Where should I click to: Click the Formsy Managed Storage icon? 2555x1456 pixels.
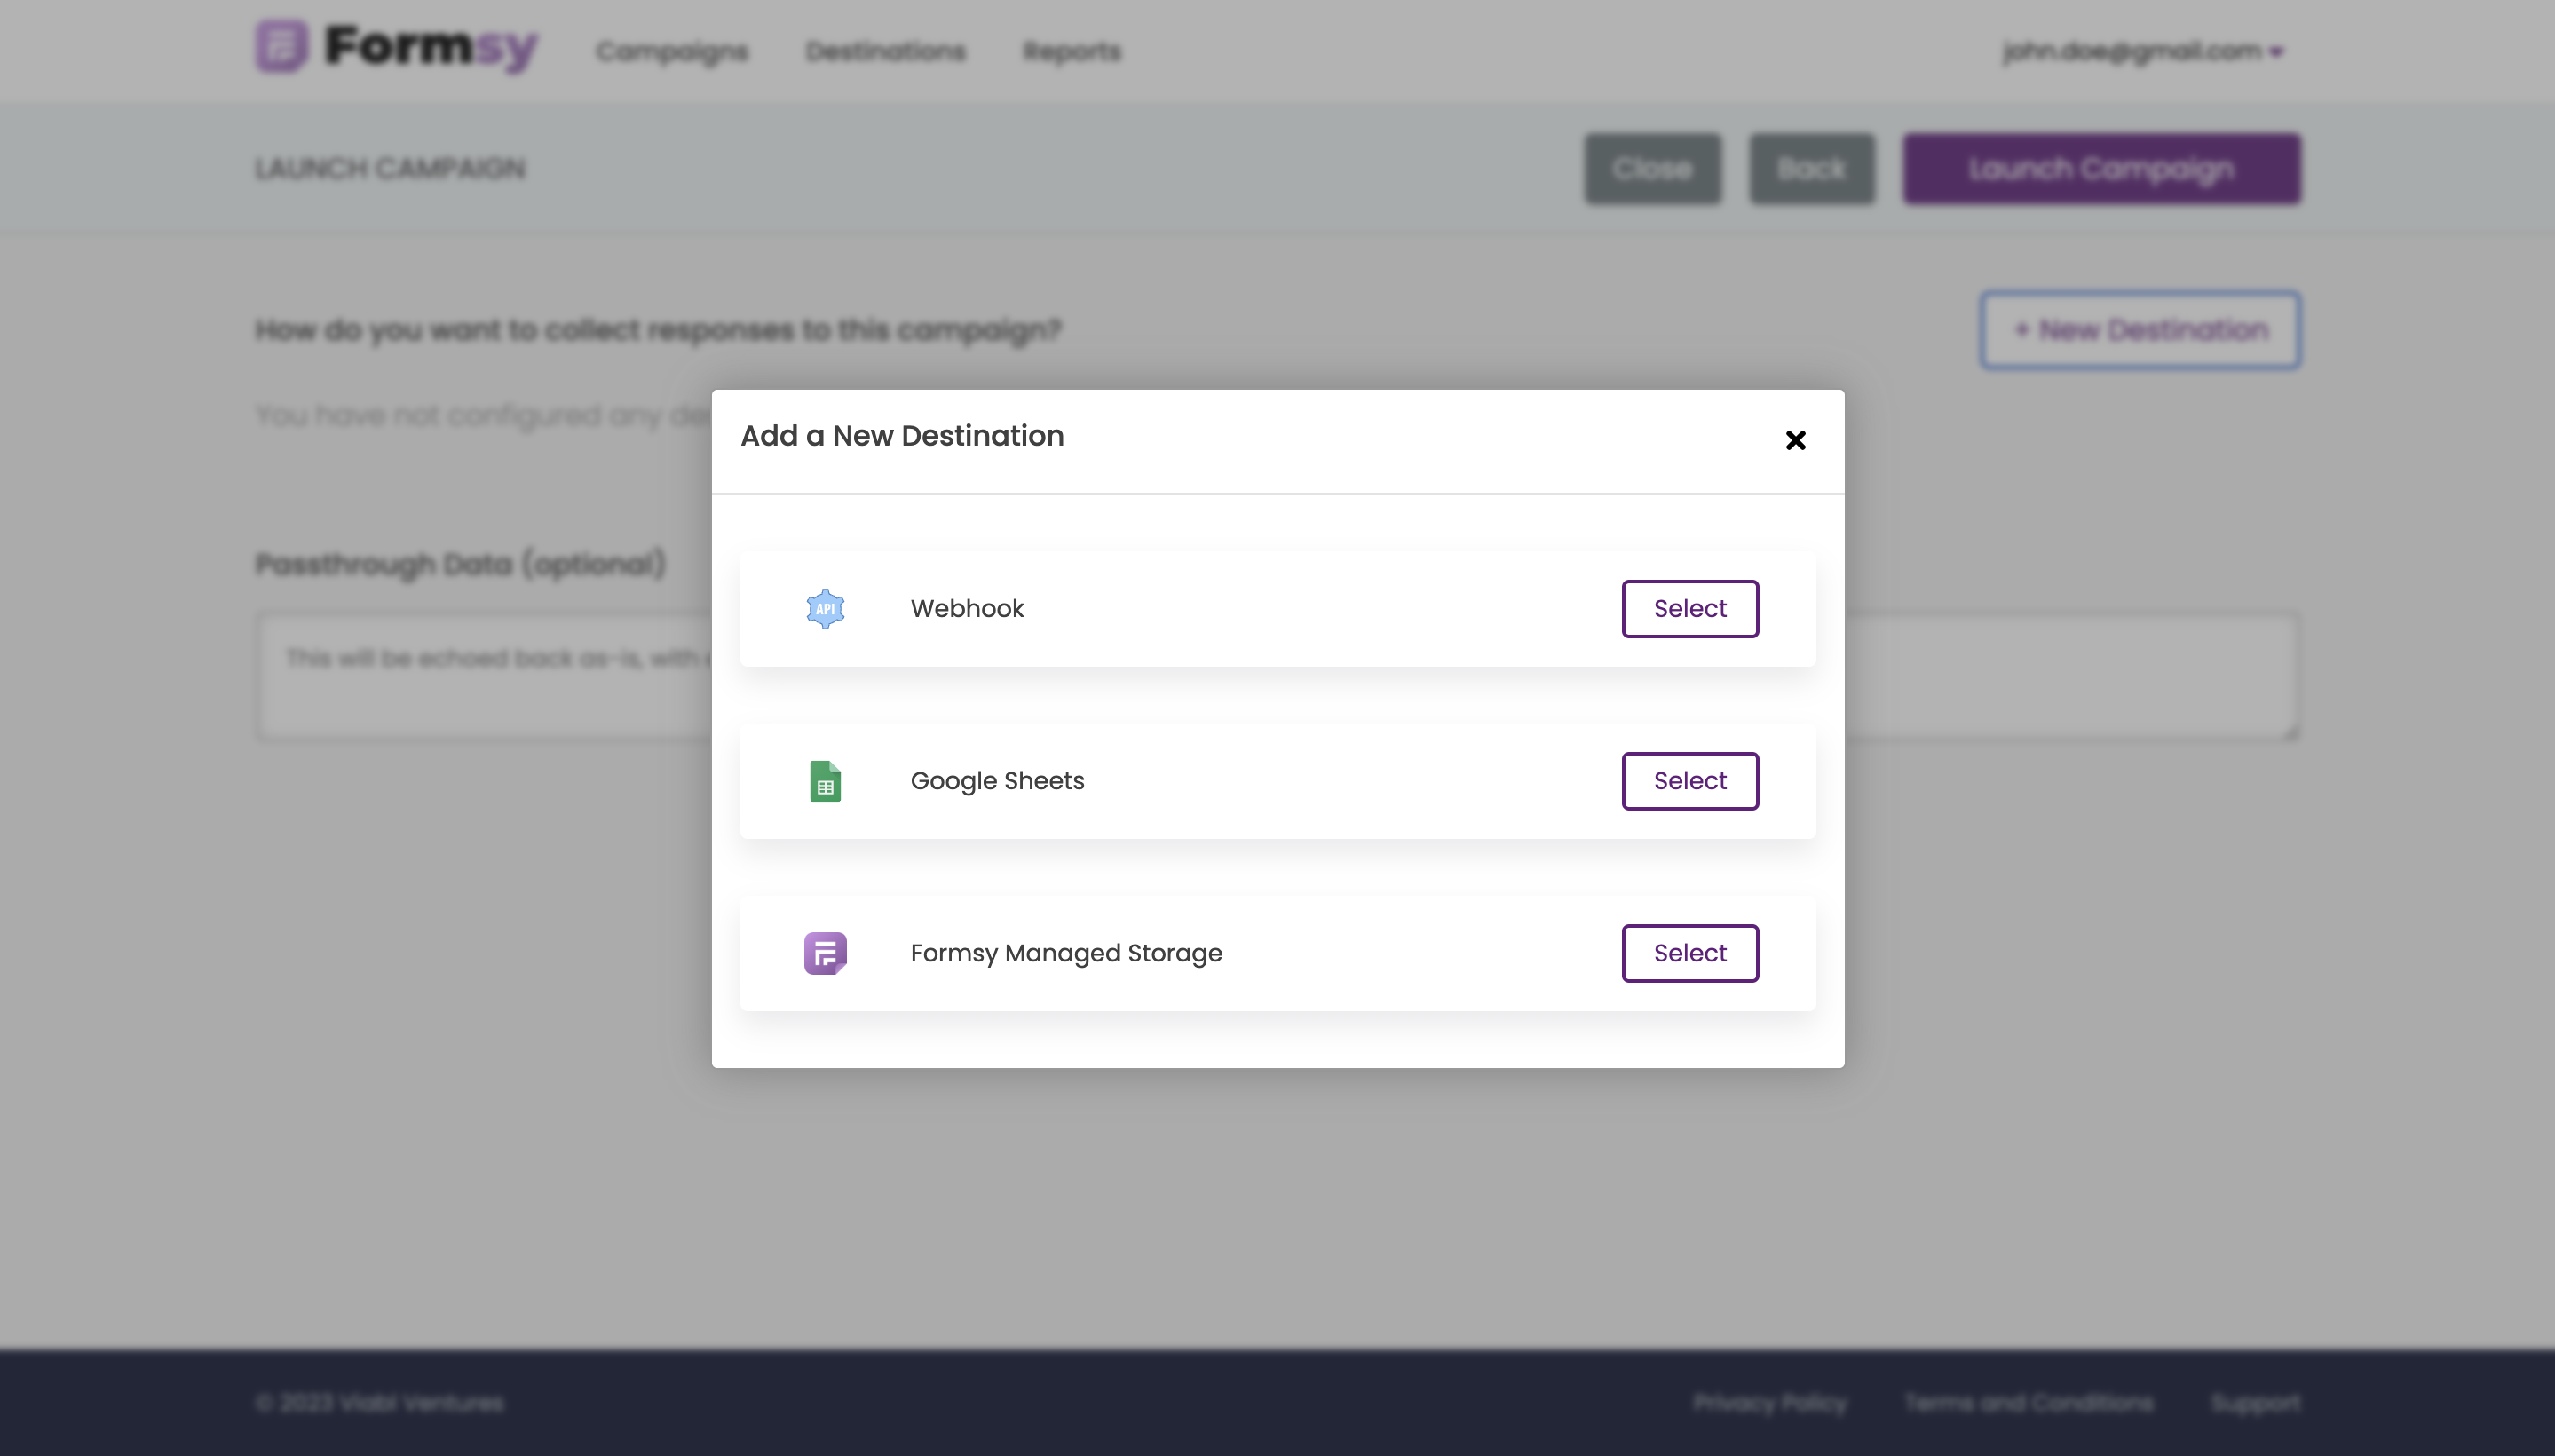point(825,953)
